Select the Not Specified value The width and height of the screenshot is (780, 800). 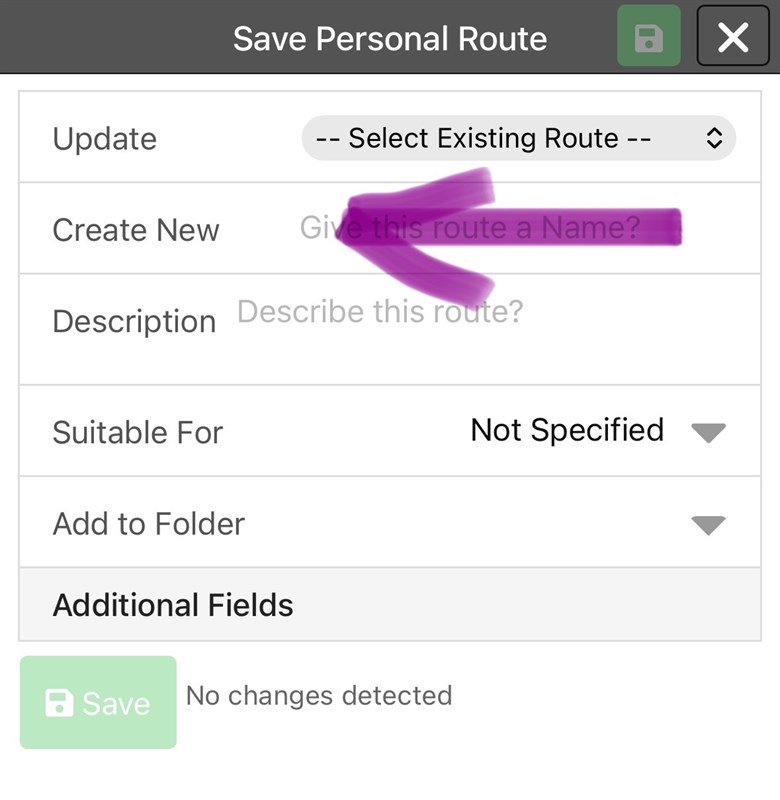coord(567,430)
